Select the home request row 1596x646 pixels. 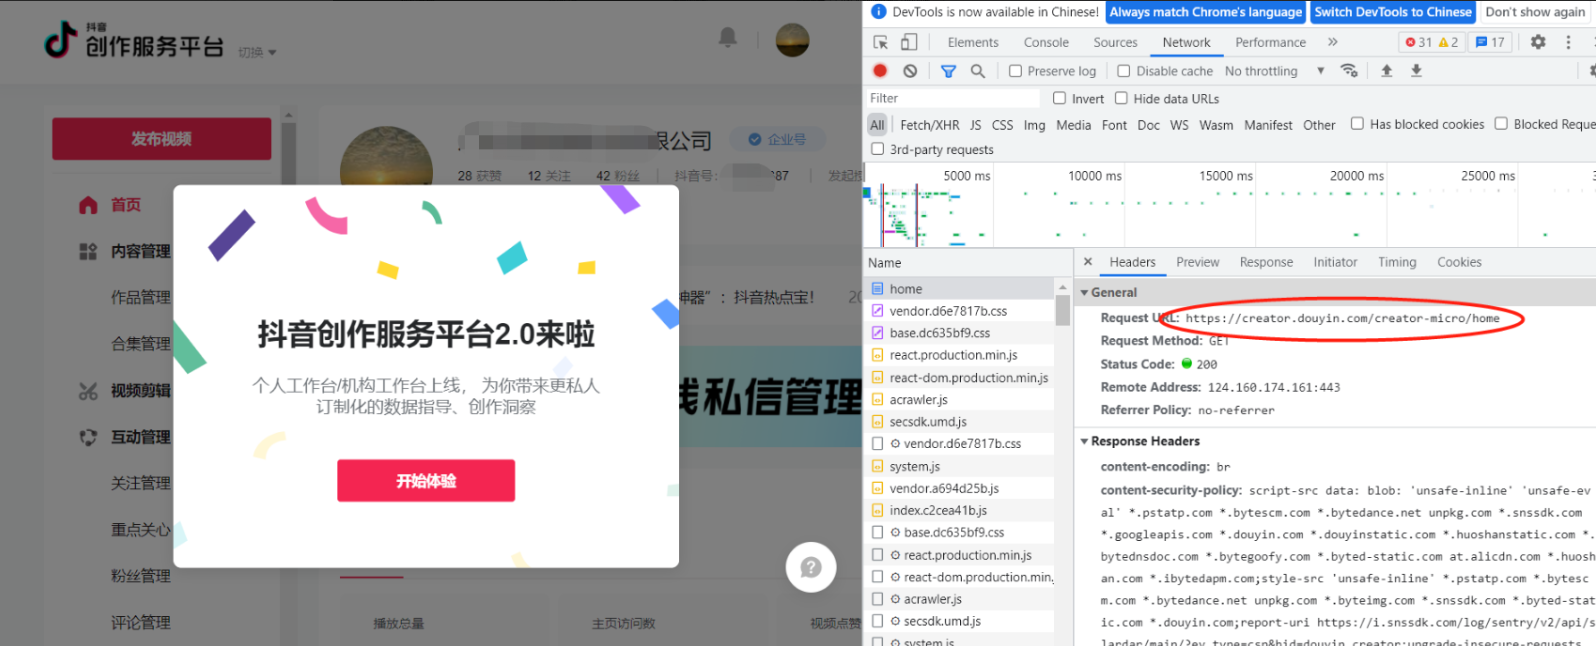959,289
